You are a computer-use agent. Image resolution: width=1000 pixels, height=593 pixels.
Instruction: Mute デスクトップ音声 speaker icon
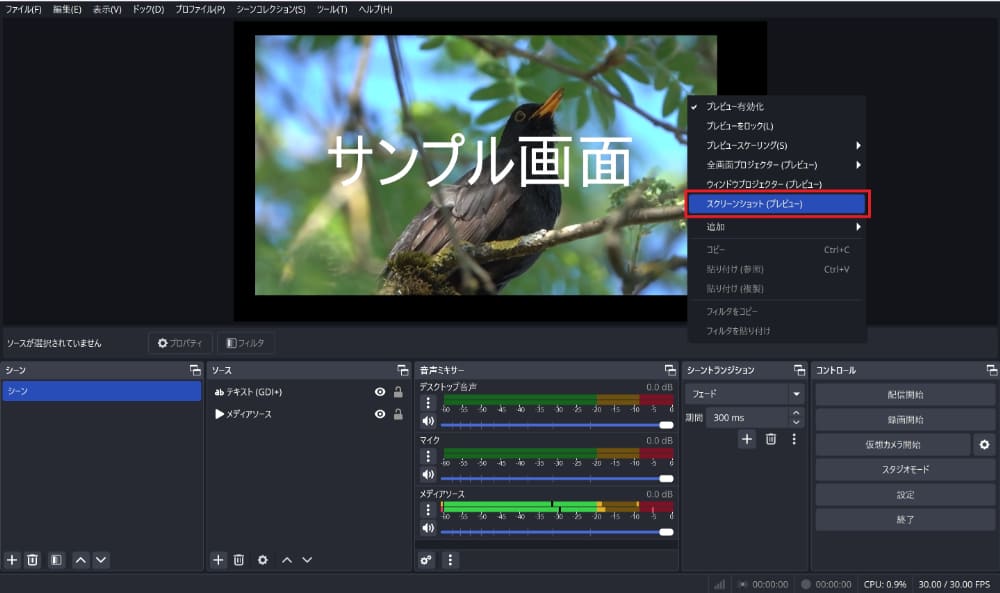[x=428, y=421]
